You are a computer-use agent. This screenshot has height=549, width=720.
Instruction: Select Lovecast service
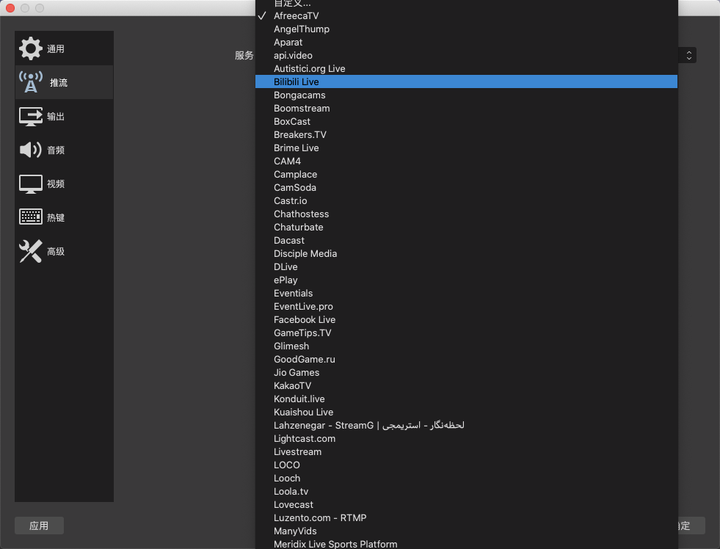click(466, 505)
